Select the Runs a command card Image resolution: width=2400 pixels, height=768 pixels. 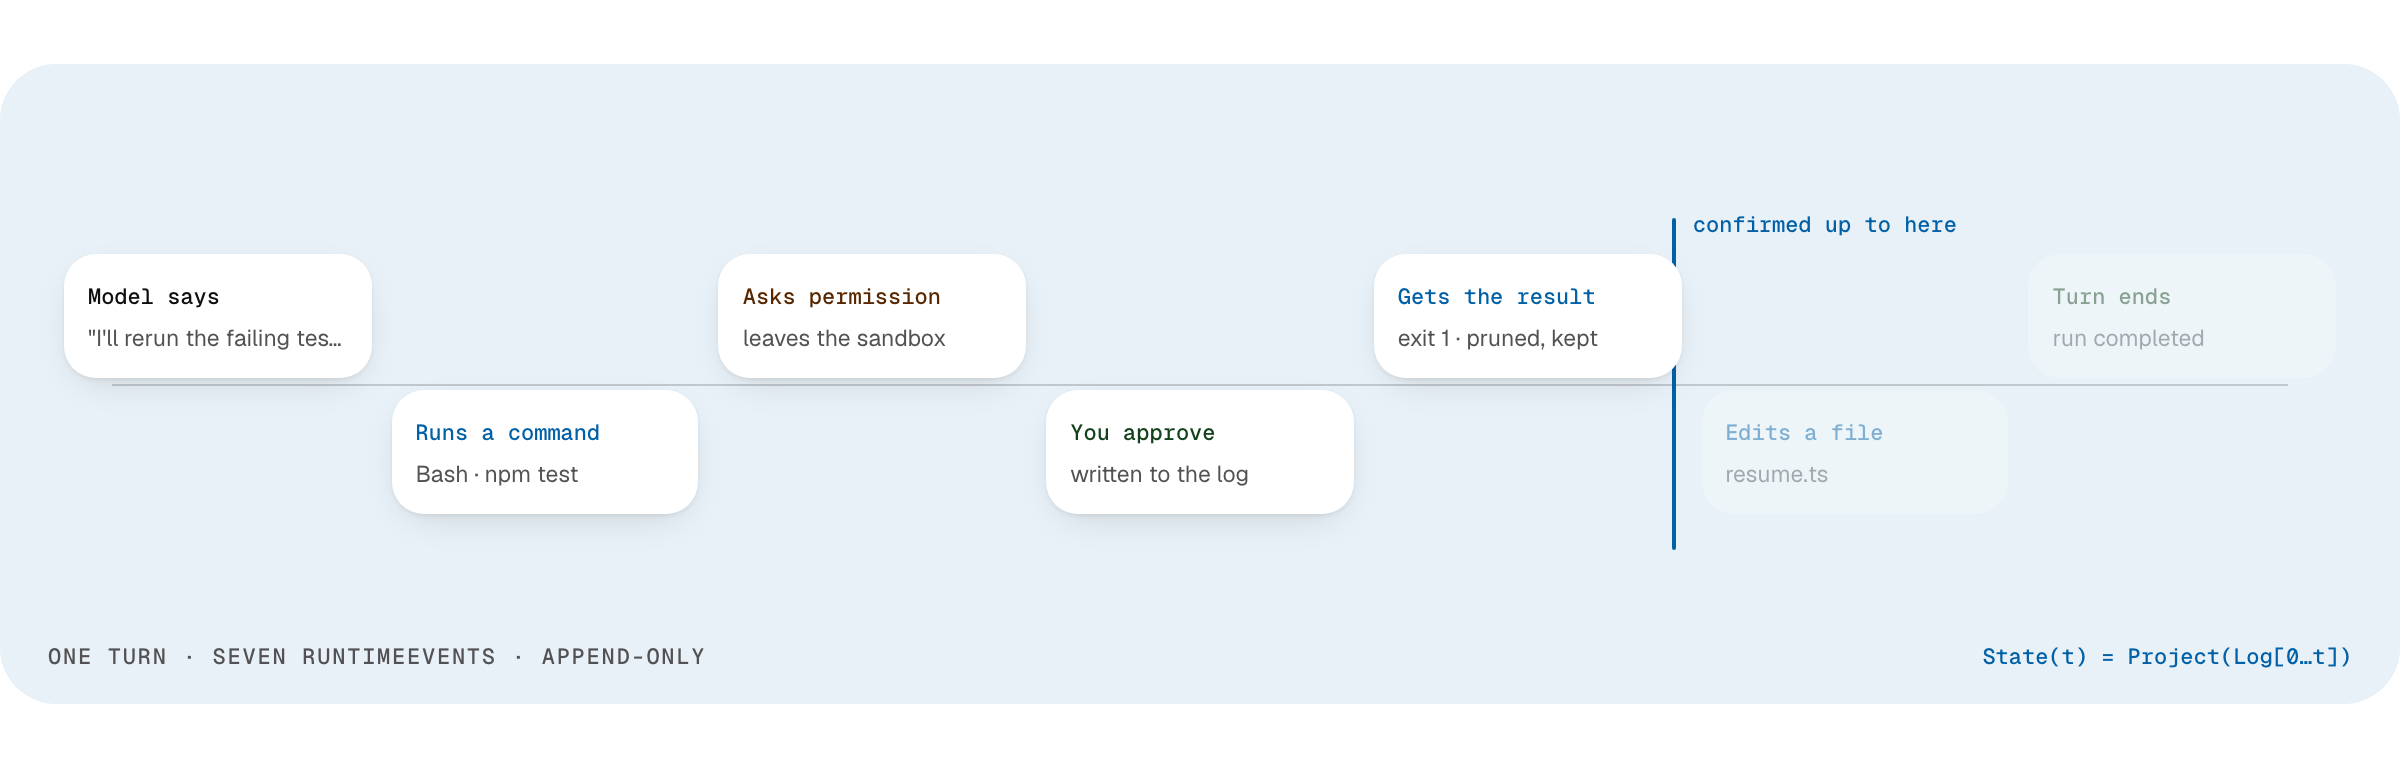545,452
